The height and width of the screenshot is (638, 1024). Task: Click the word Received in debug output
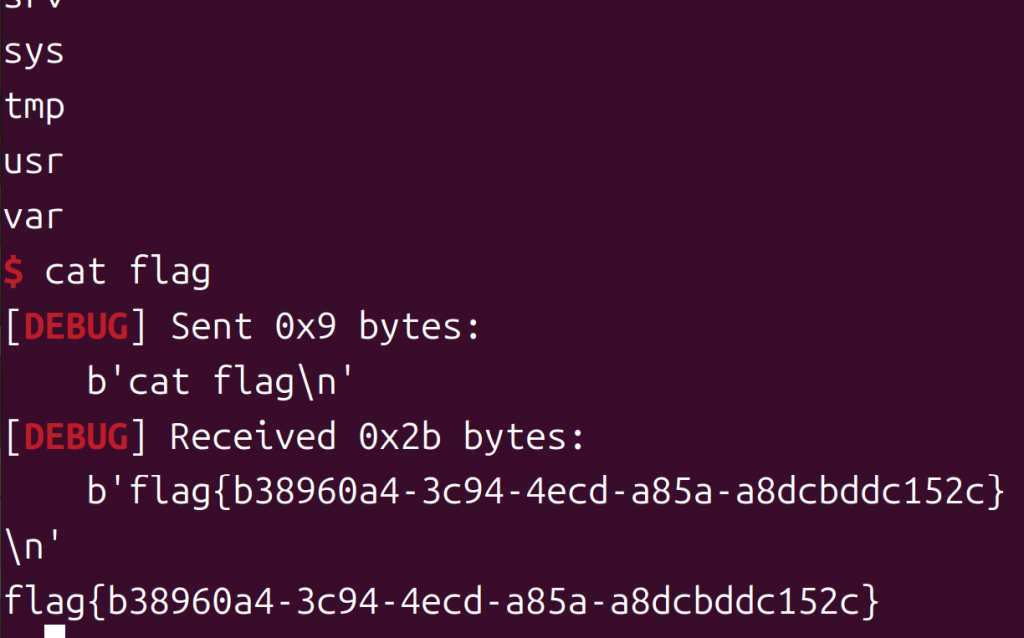point(253,436)
